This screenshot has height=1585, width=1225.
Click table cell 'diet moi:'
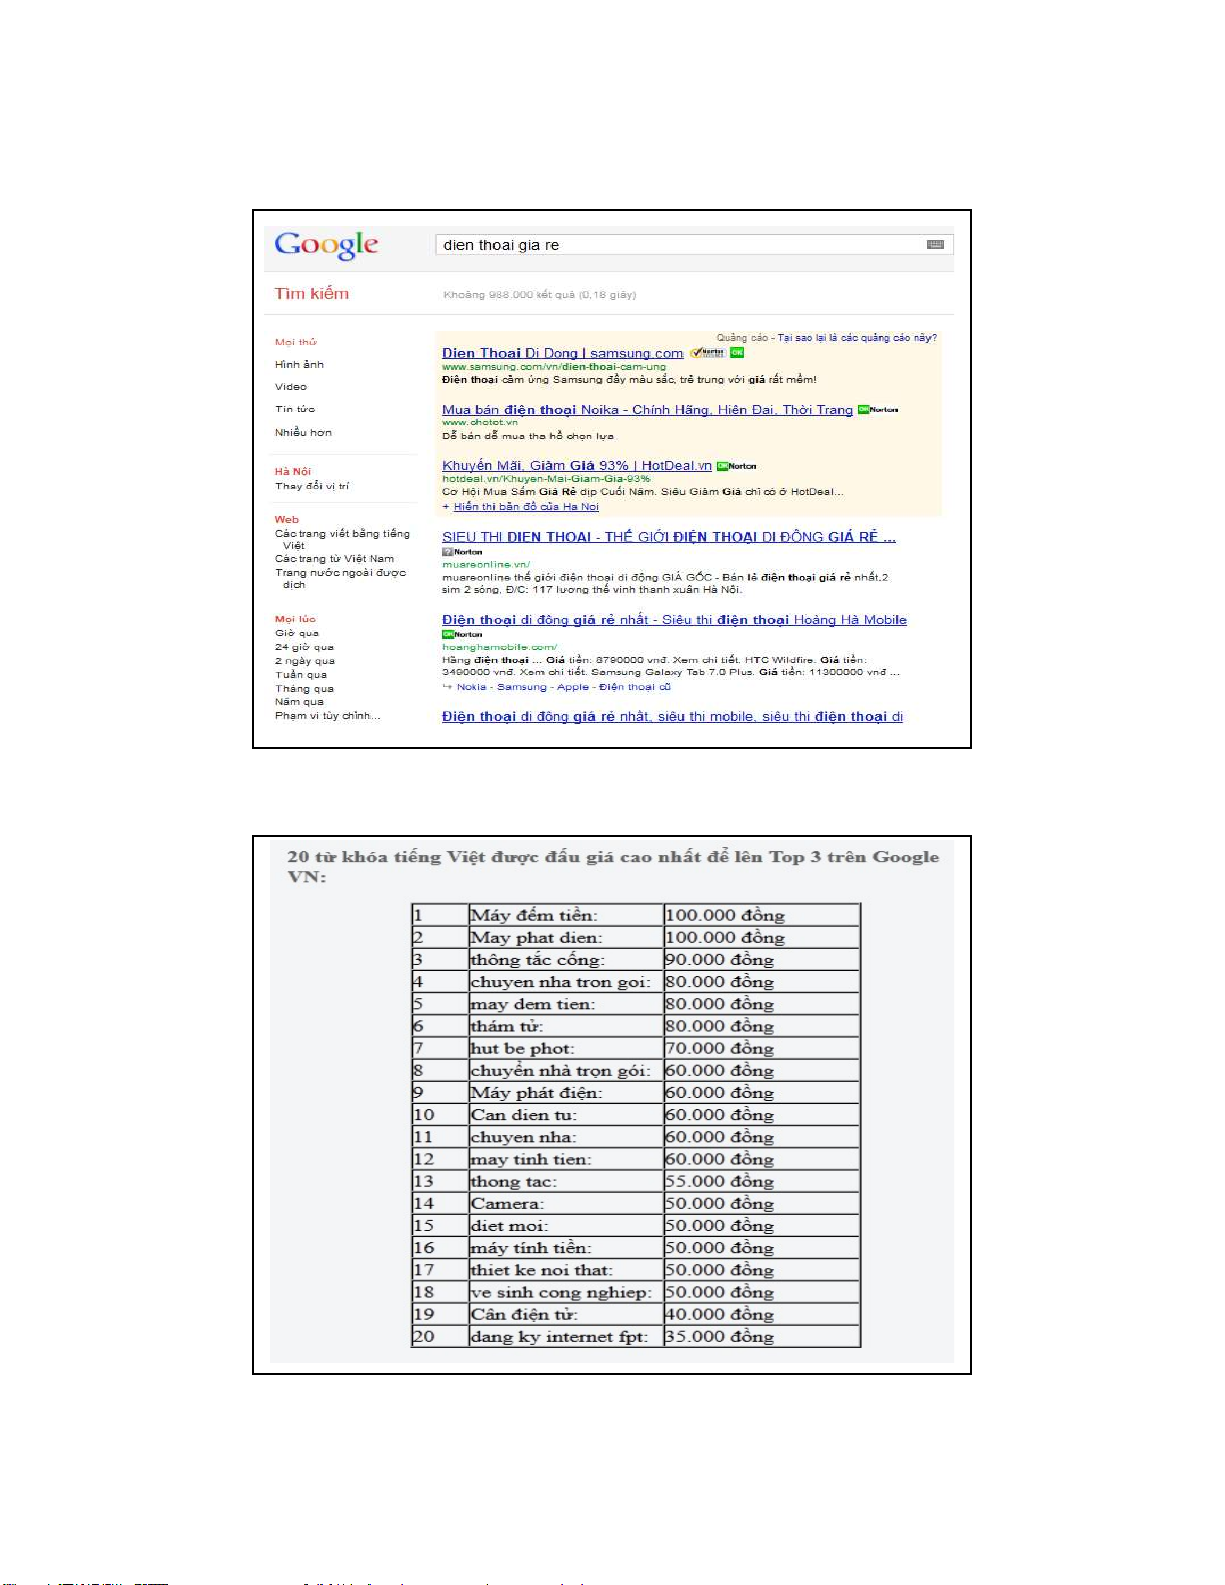pyautogui.click(x=566, y=1226)
